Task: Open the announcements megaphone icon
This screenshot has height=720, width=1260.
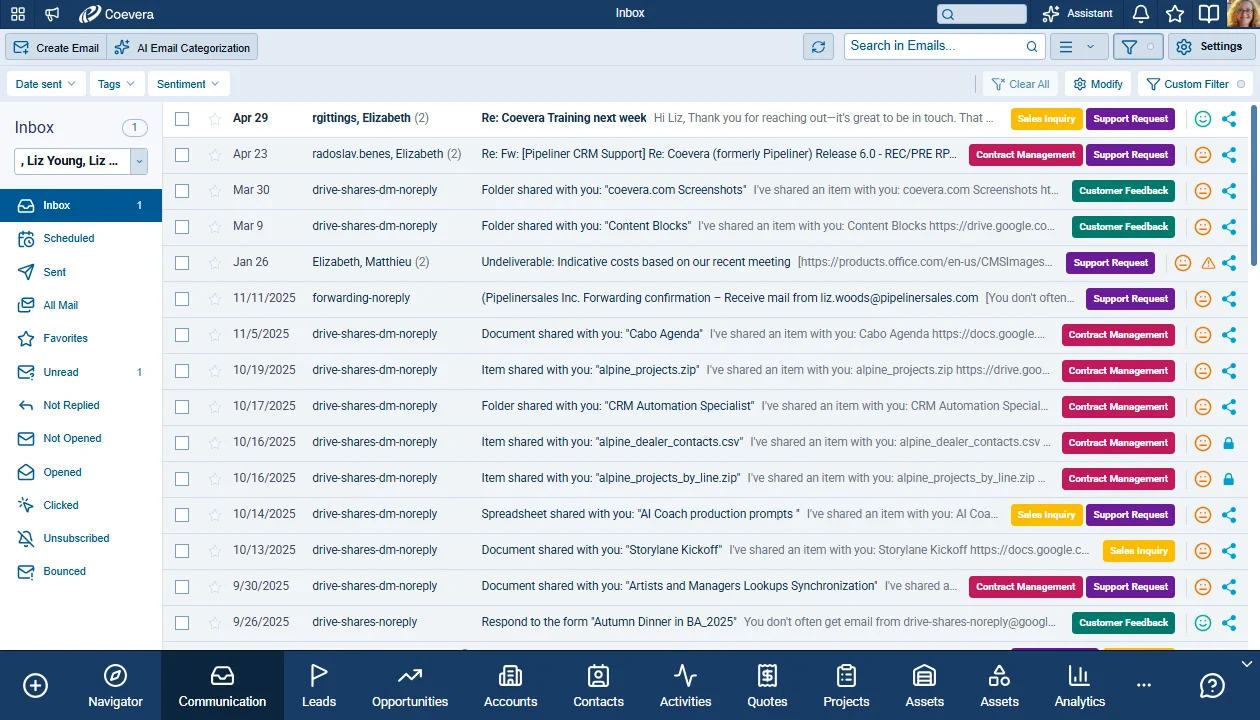Action: point(52,14)
